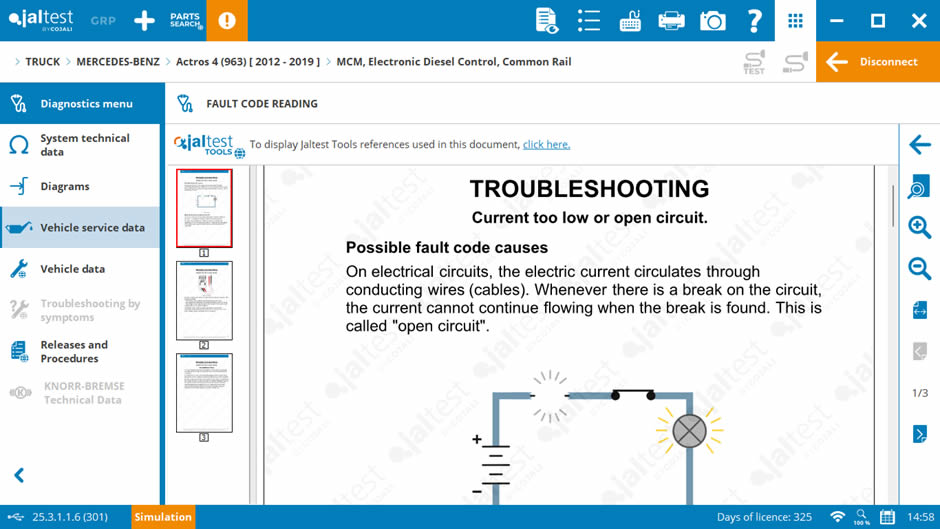The width and height of the screenshot is (940, 529).
Task: Zoom in on the document
Action: pyautogui.click(x=920, y=227)
